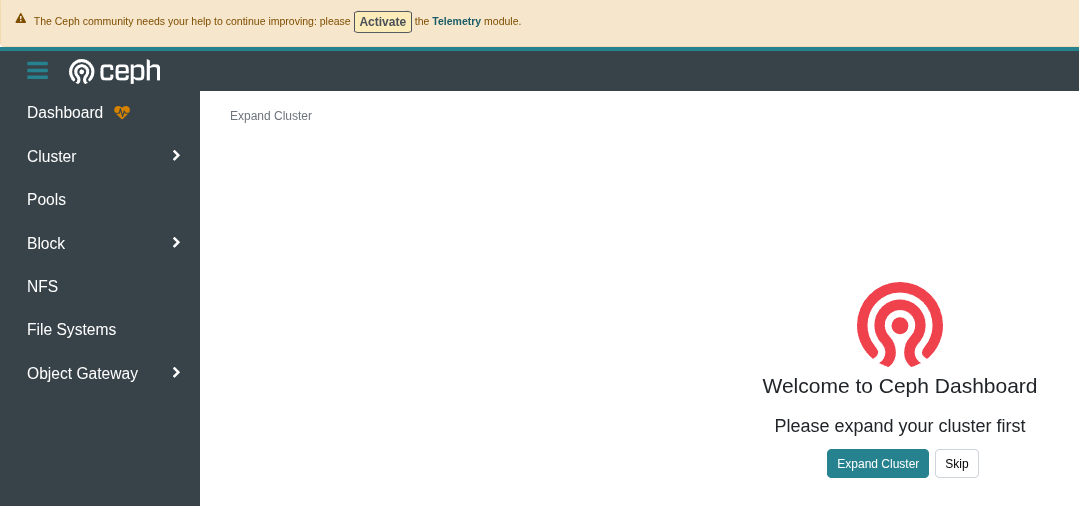Click the red Ceph welcome logo
The width and height of the screenshot is (1079, 506).
899,324
